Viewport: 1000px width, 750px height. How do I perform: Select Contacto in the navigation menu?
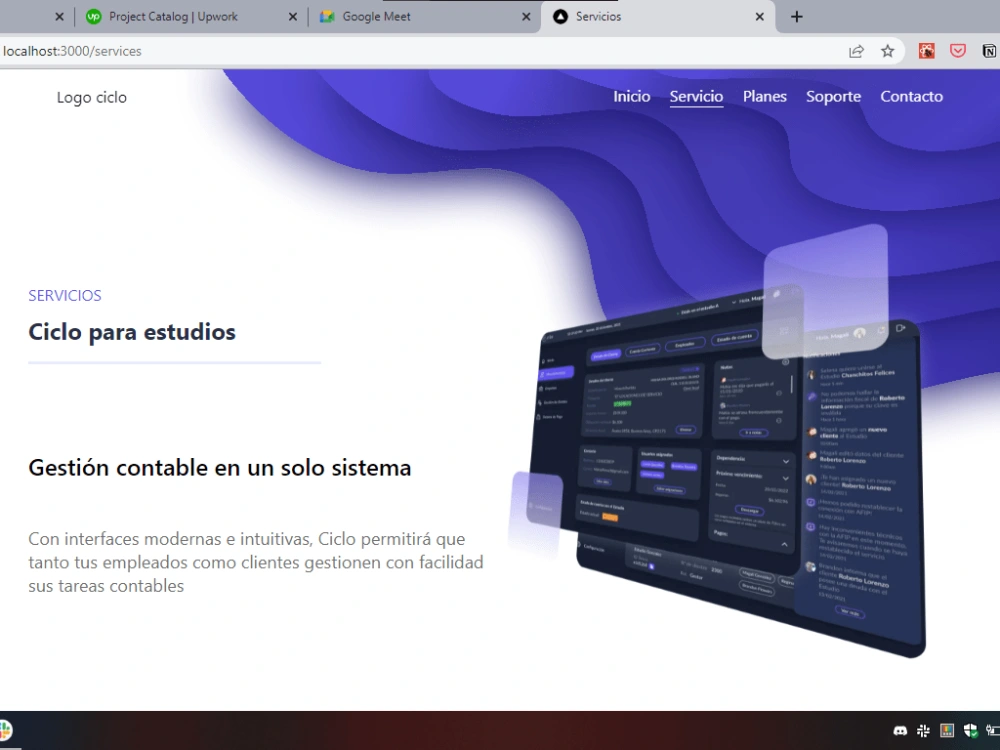tap(911, 96)
